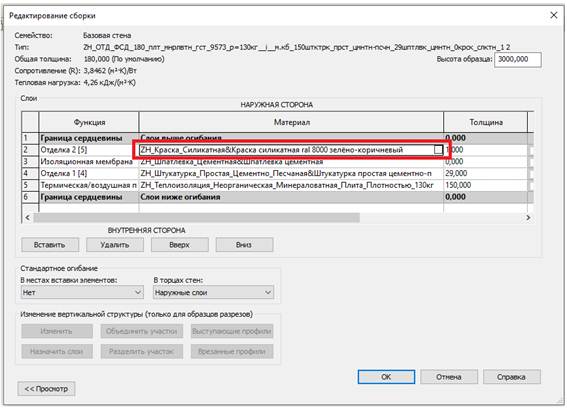567x409 pixels.
Task: Select row header number 3
Action: 30,162
